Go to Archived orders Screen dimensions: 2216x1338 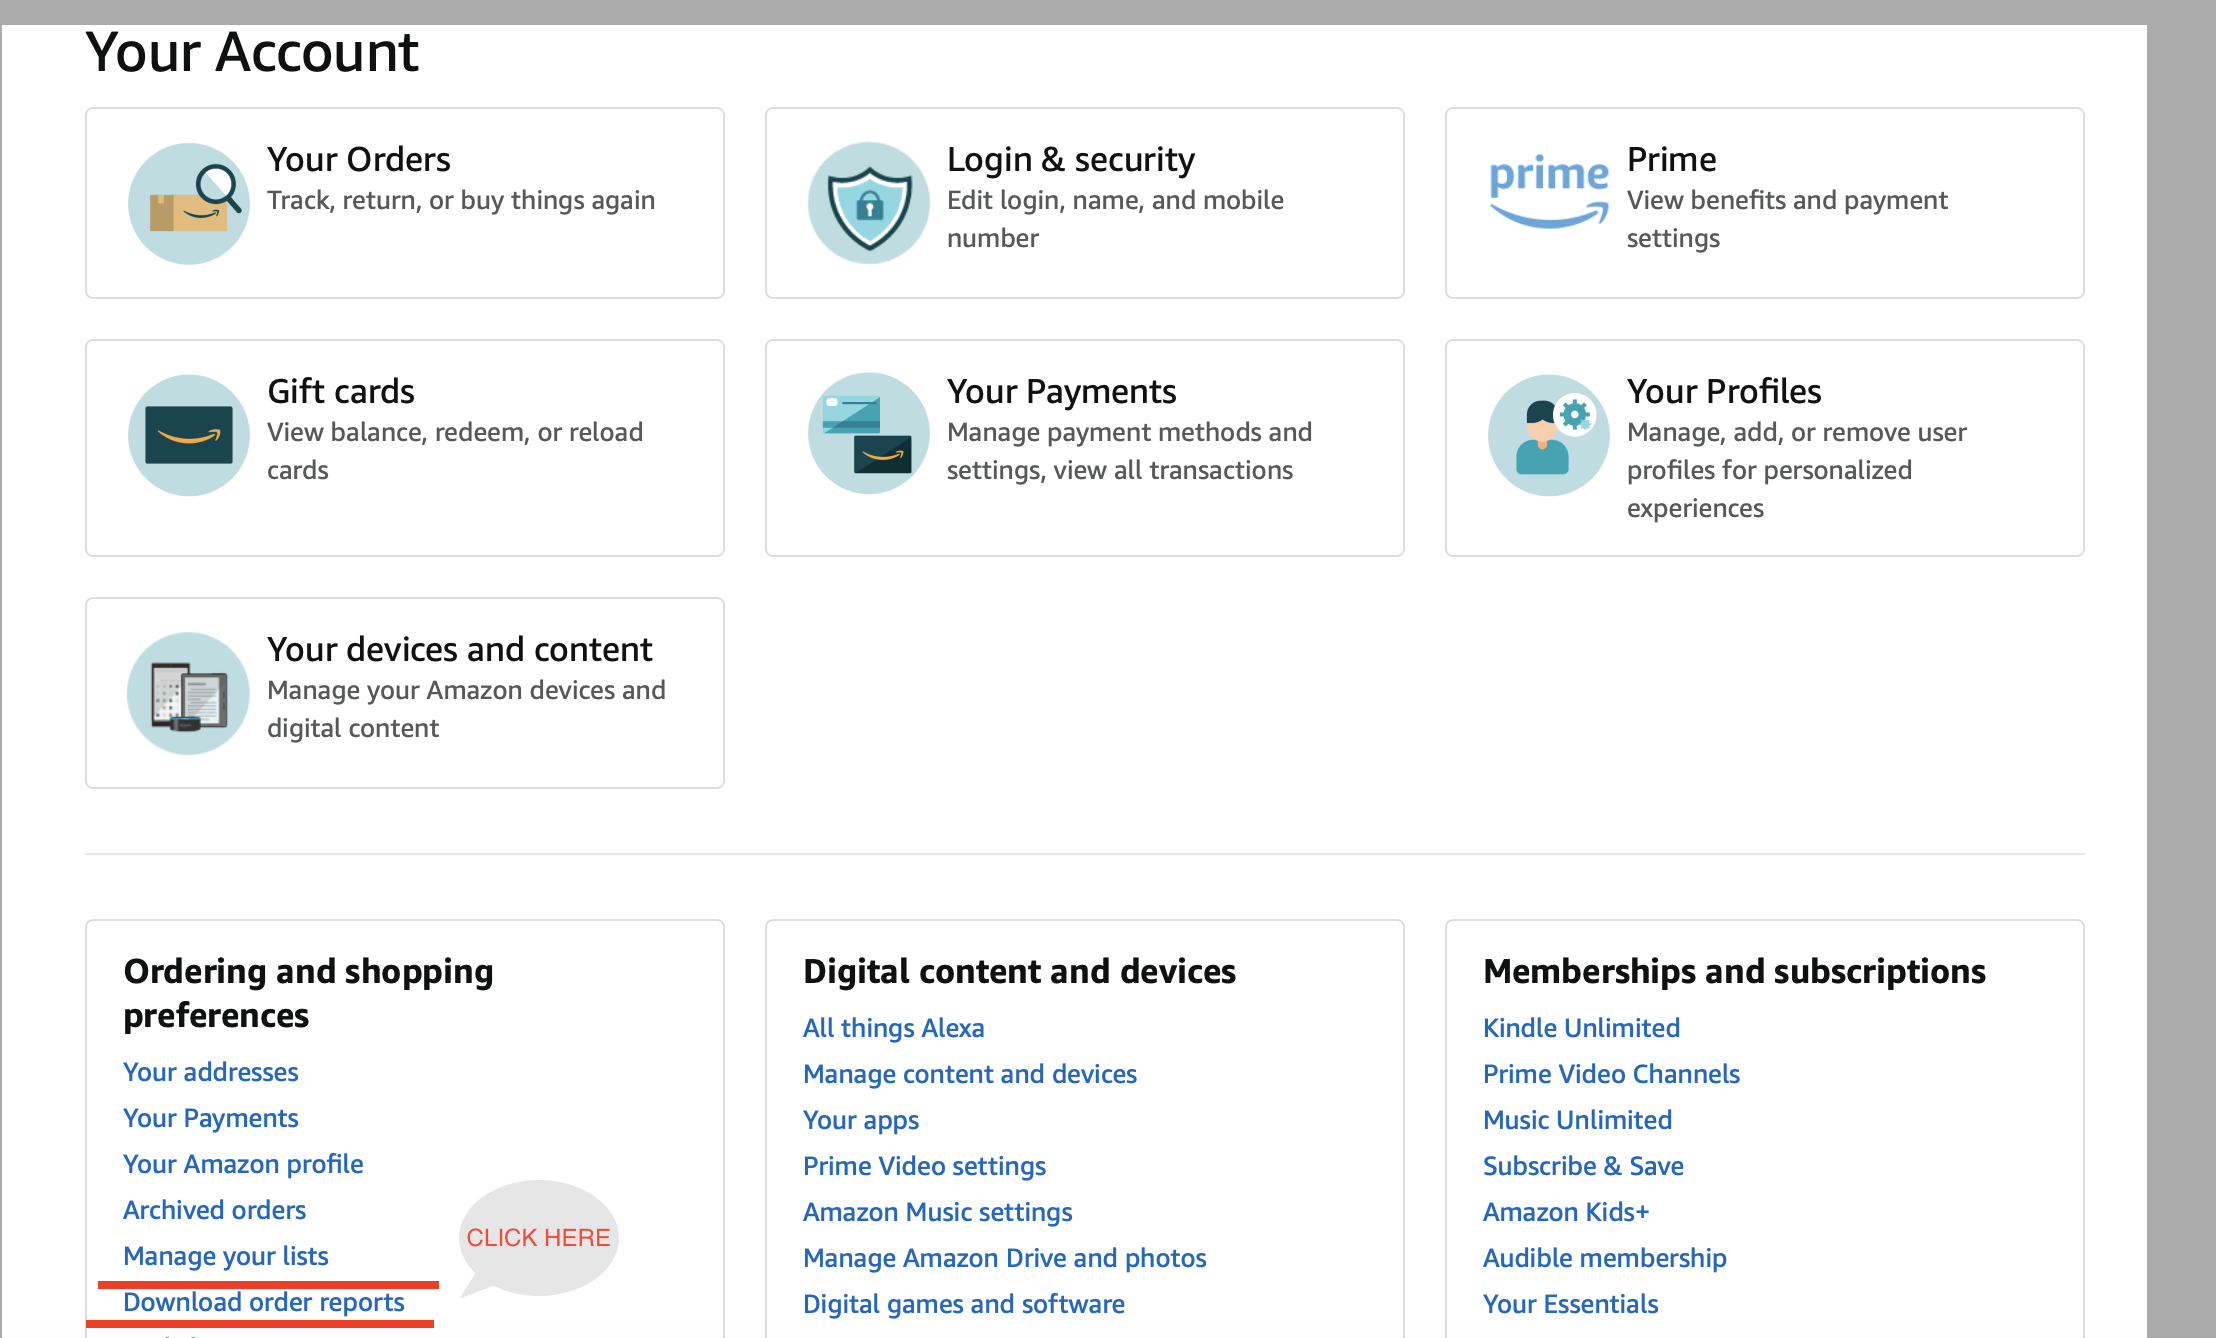click(215, 1210)
